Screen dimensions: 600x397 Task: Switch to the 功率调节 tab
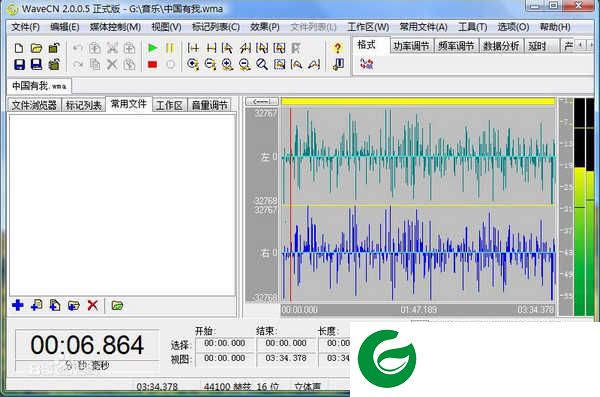tap(411, 46)
